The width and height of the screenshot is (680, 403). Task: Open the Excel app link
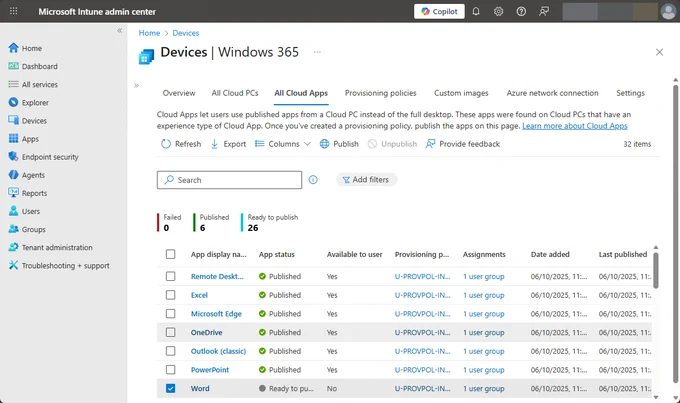pos(199,295)
